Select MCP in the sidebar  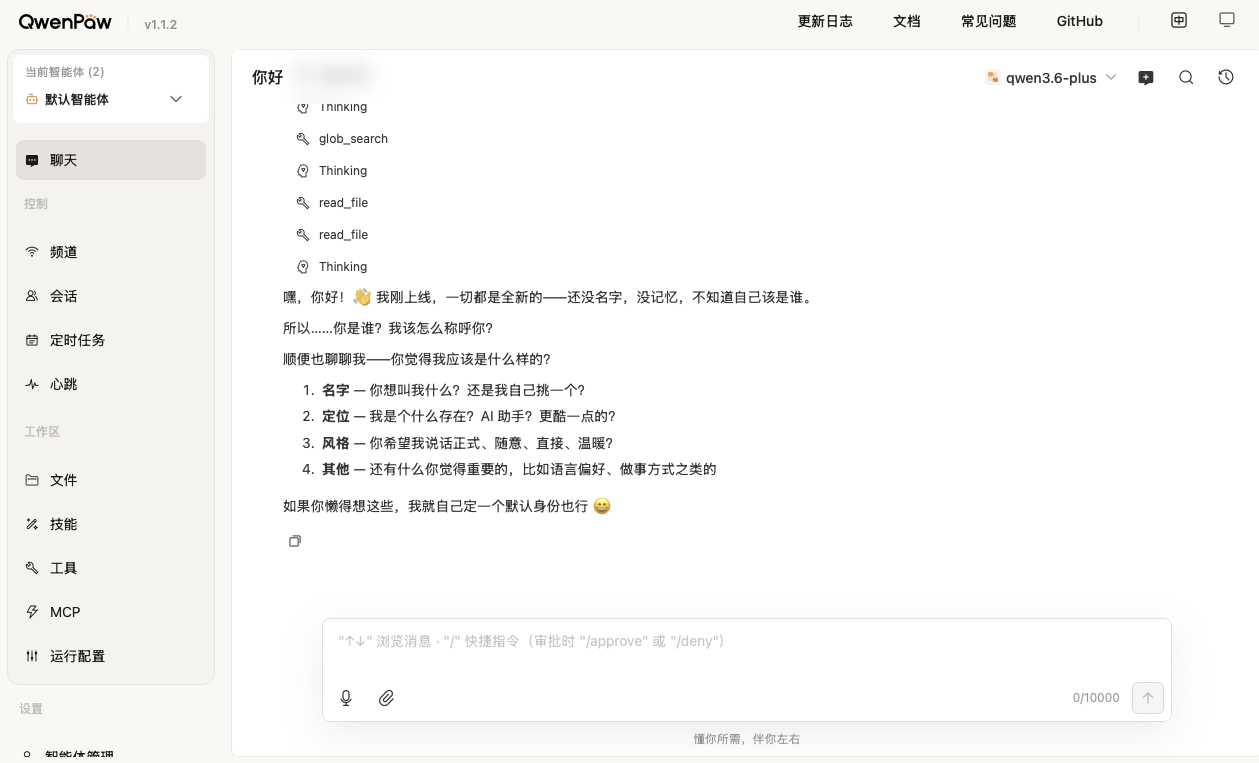pos(65,612)
